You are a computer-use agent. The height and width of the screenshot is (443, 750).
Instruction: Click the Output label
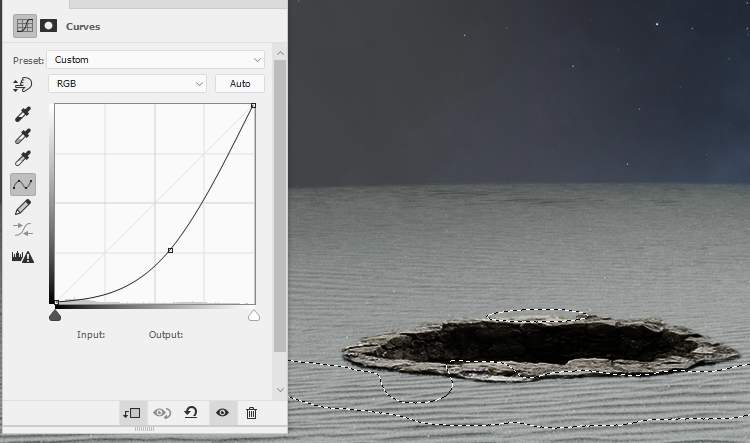point(165,335)
